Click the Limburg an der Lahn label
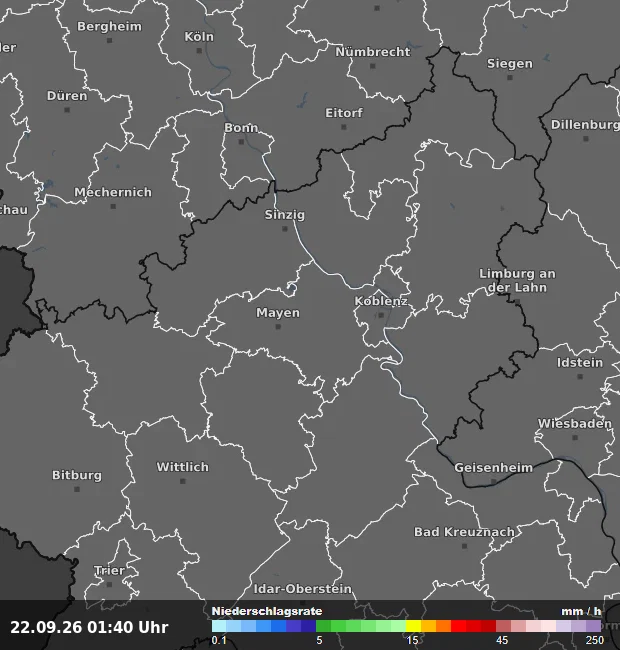The height and width of the screenshot is (650, 620). pyautogui.click(x=517, y=281)
